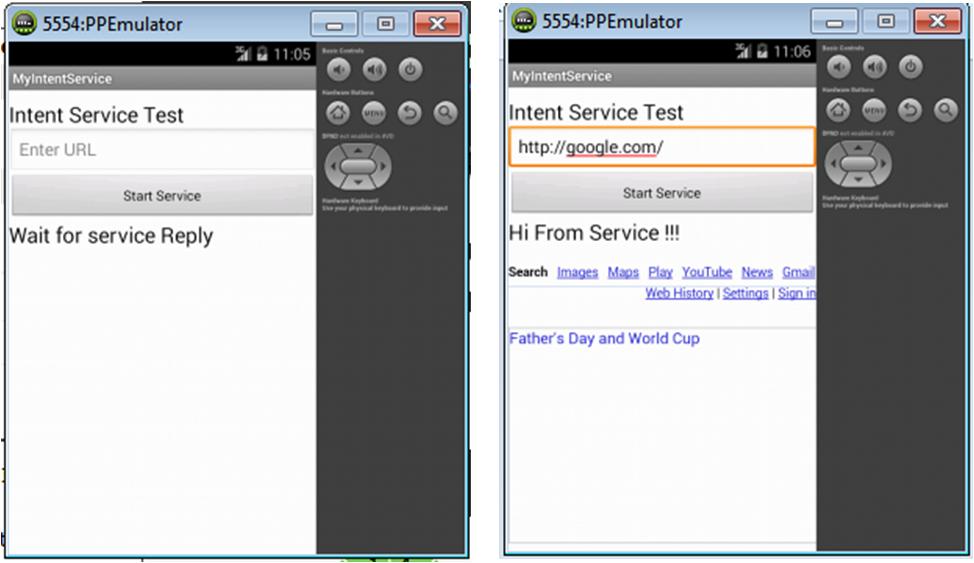Image resolution: width=974 pixels, height=563 pixels.
Task: Click 'Wait for service Reply' text
Action: (x=111, y=236)
